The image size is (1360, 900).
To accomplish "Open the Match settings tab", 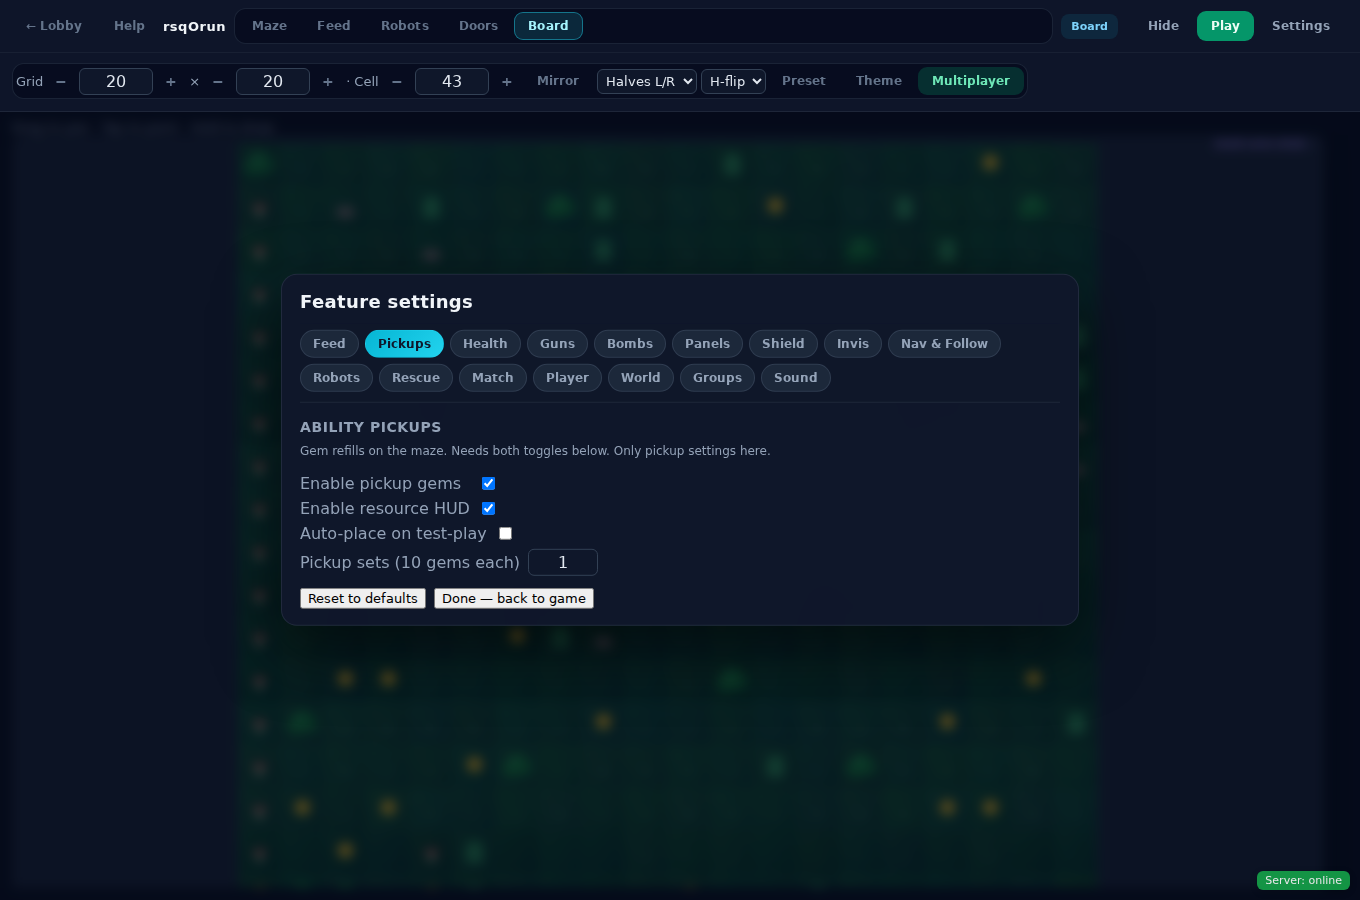I will pyautogui.click(x=493, y=378).
